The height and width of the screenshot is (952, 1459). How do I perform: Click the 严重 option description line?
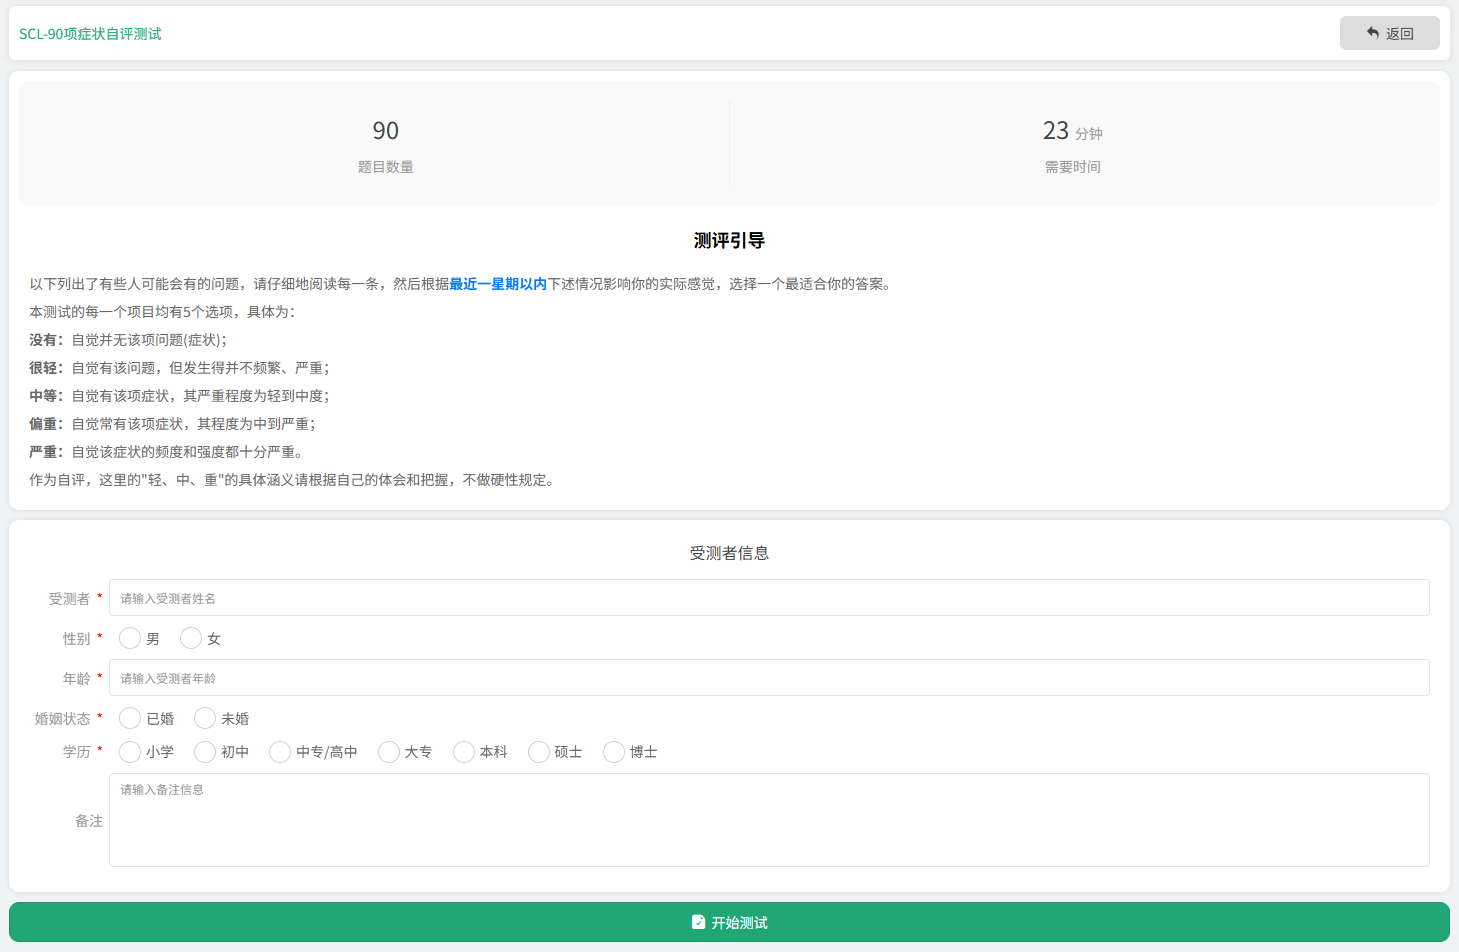(166, 452)
